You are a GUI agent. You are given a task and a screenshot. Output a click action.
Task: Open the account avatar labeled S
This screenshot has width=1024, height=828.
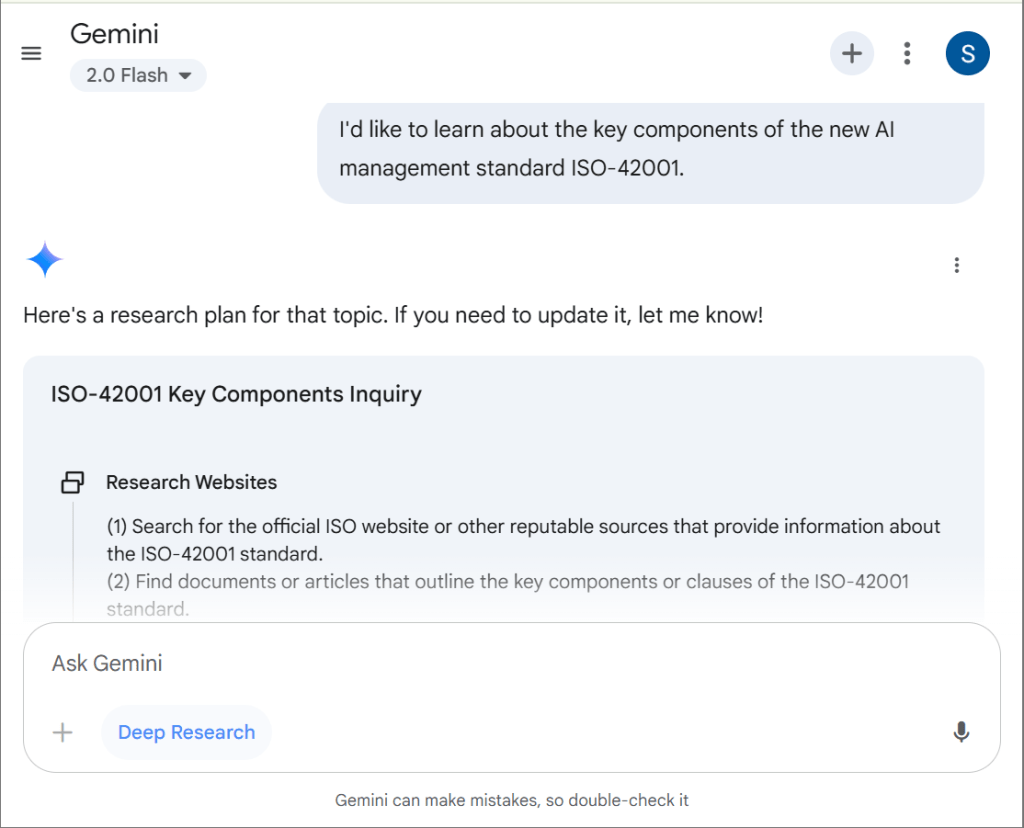967,54
